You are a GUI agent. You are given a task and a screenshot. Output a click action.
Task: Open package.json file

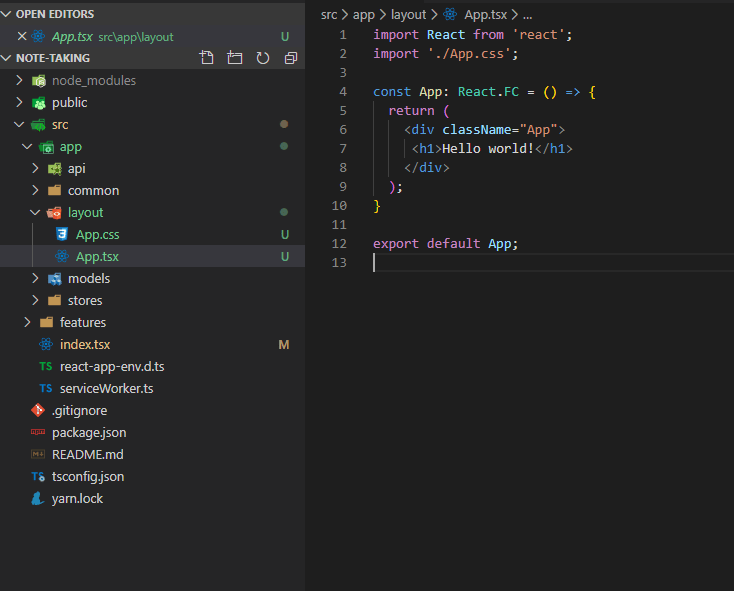point(152,432)
